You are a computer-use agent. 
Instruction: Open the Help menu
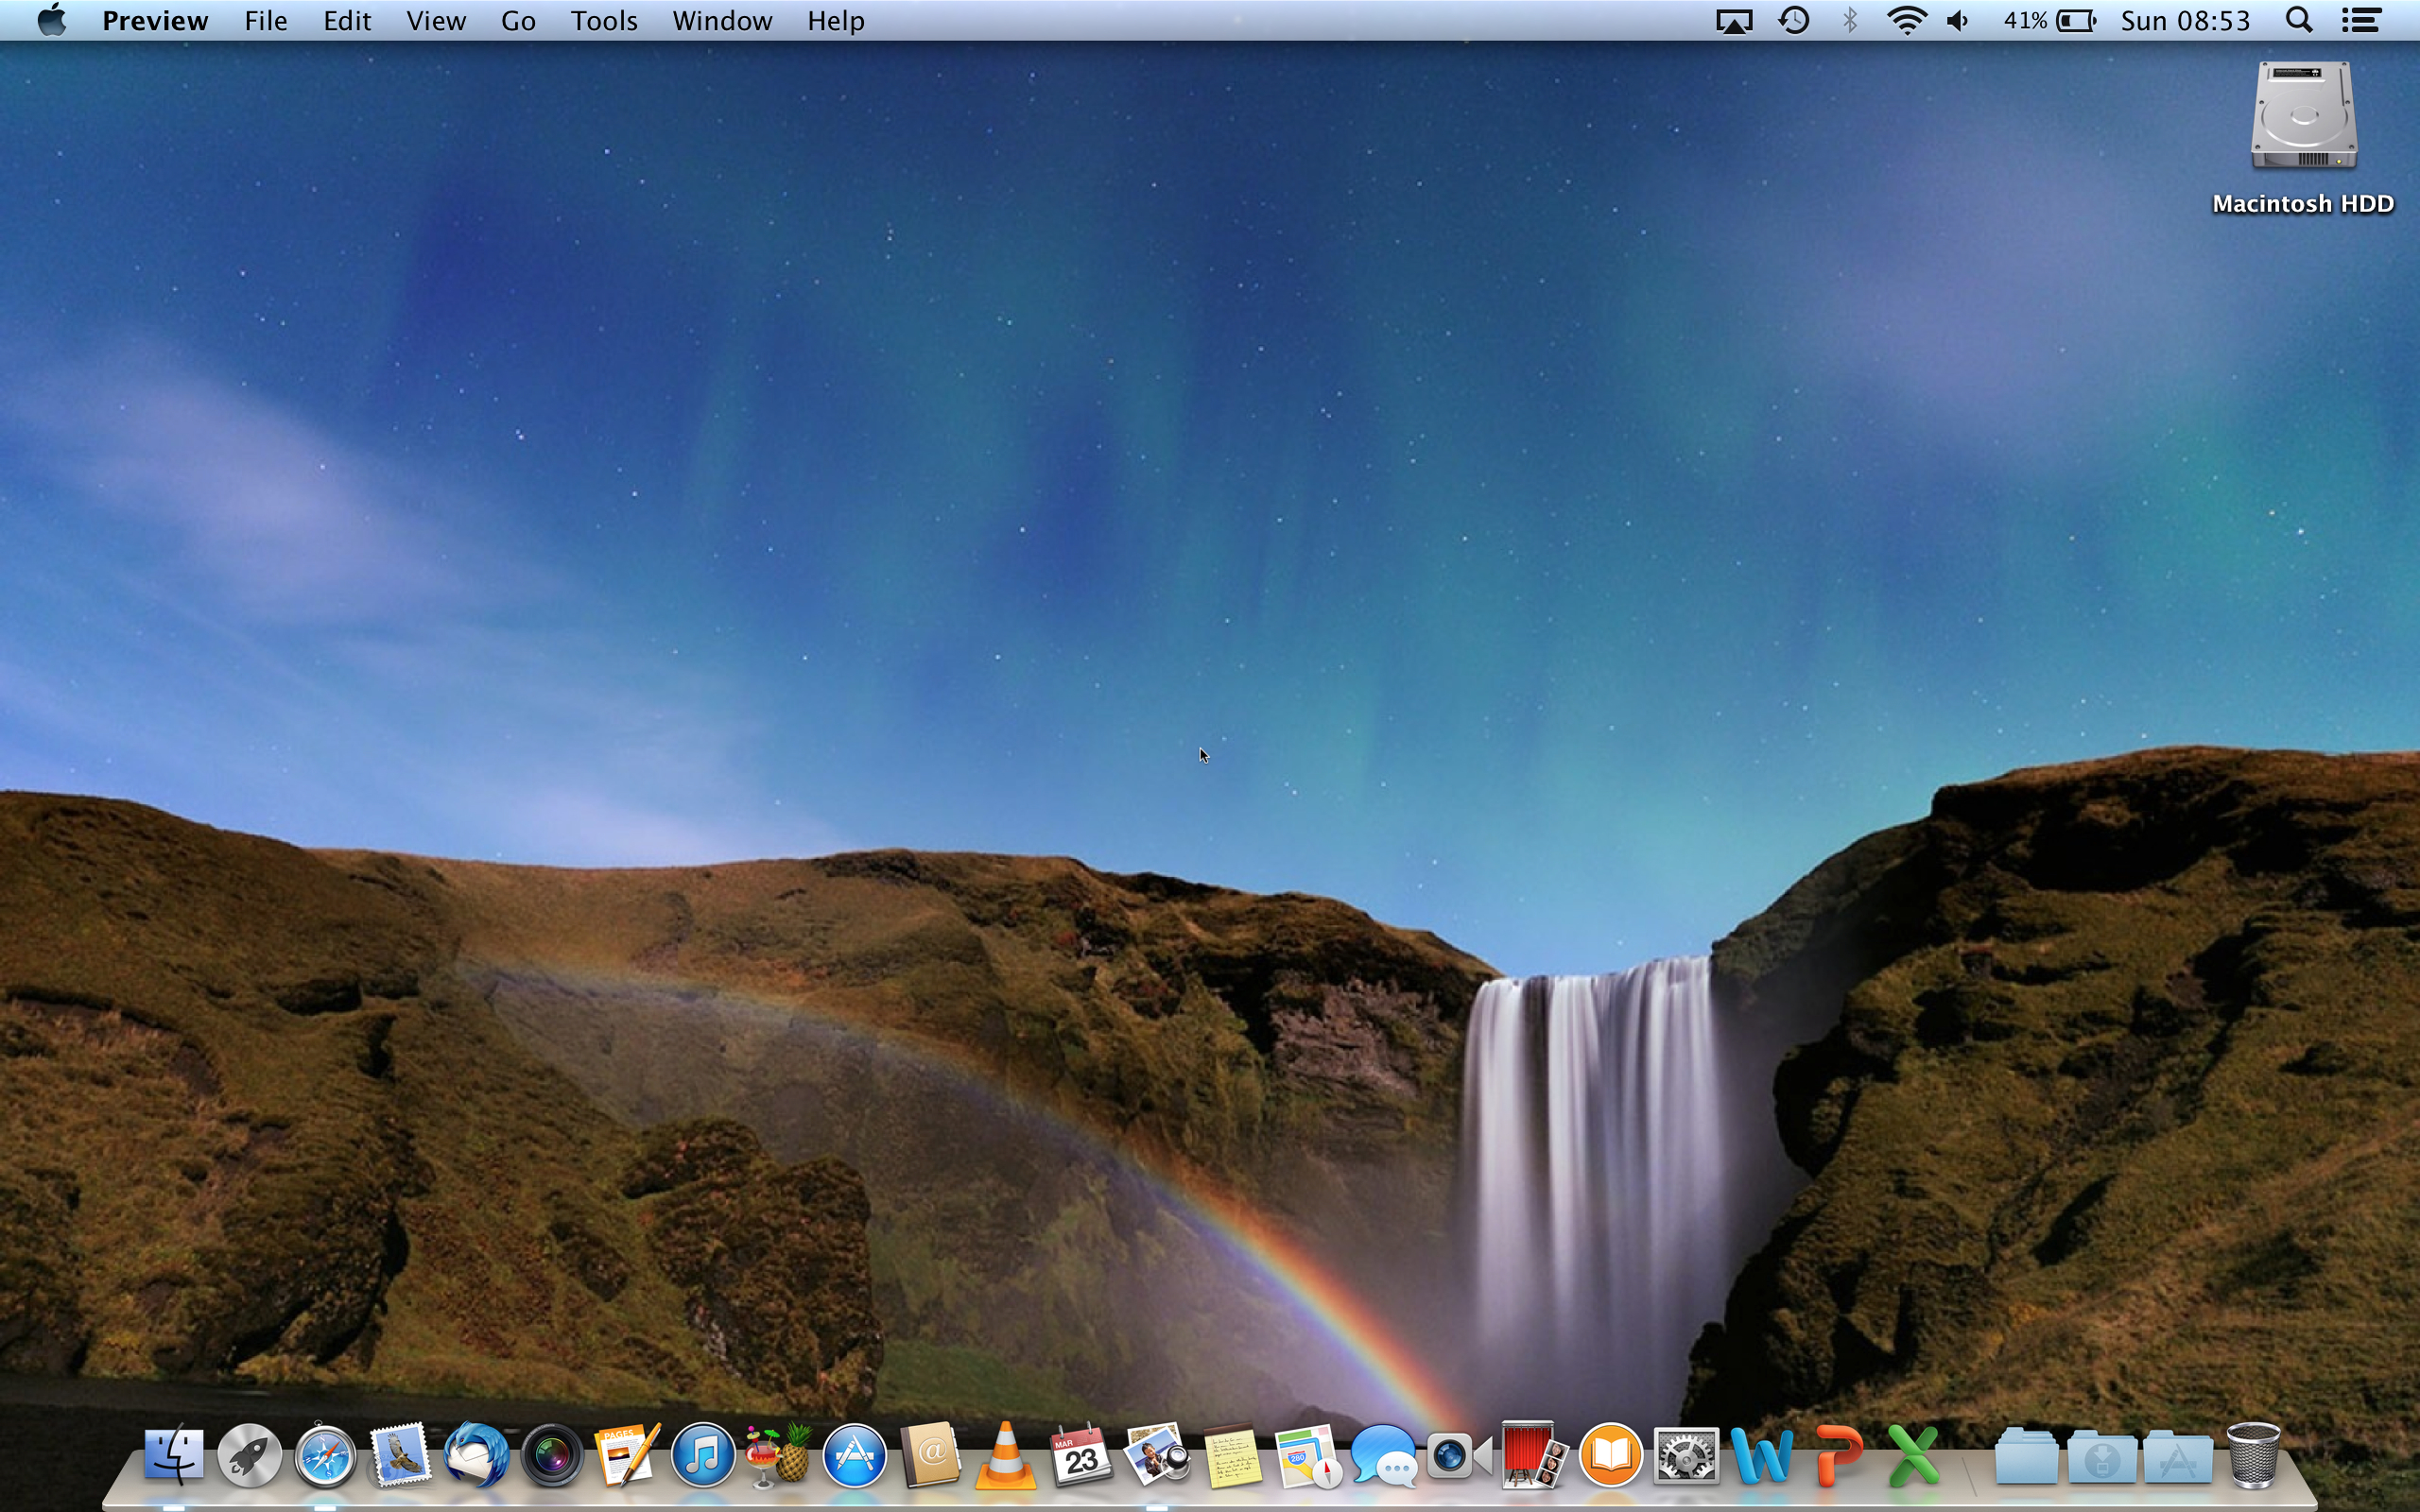(836, 20)
